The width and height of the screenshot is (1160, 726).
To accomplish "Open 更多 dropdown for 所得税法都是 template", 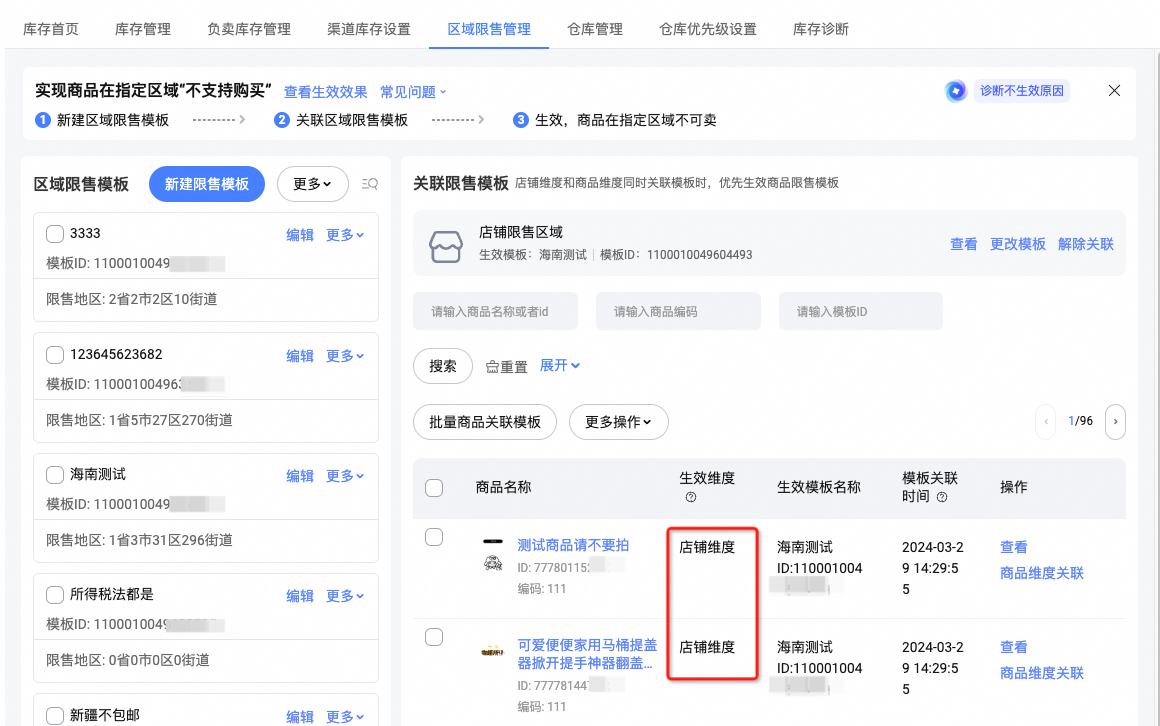I will coord(345,596).
